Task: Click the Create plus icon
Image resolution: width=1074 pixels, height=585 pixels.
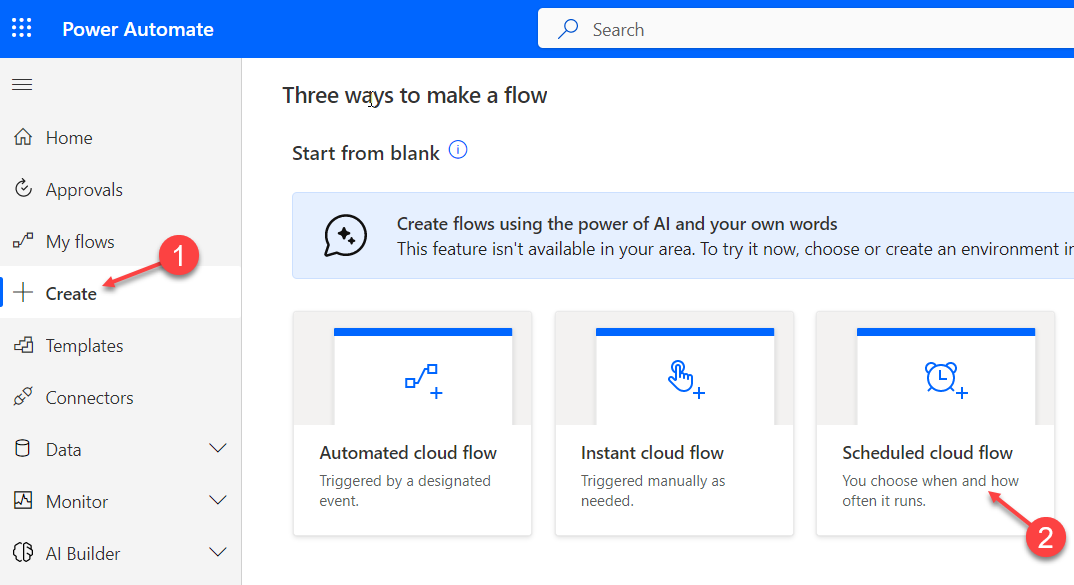Action: click(23, 292)
